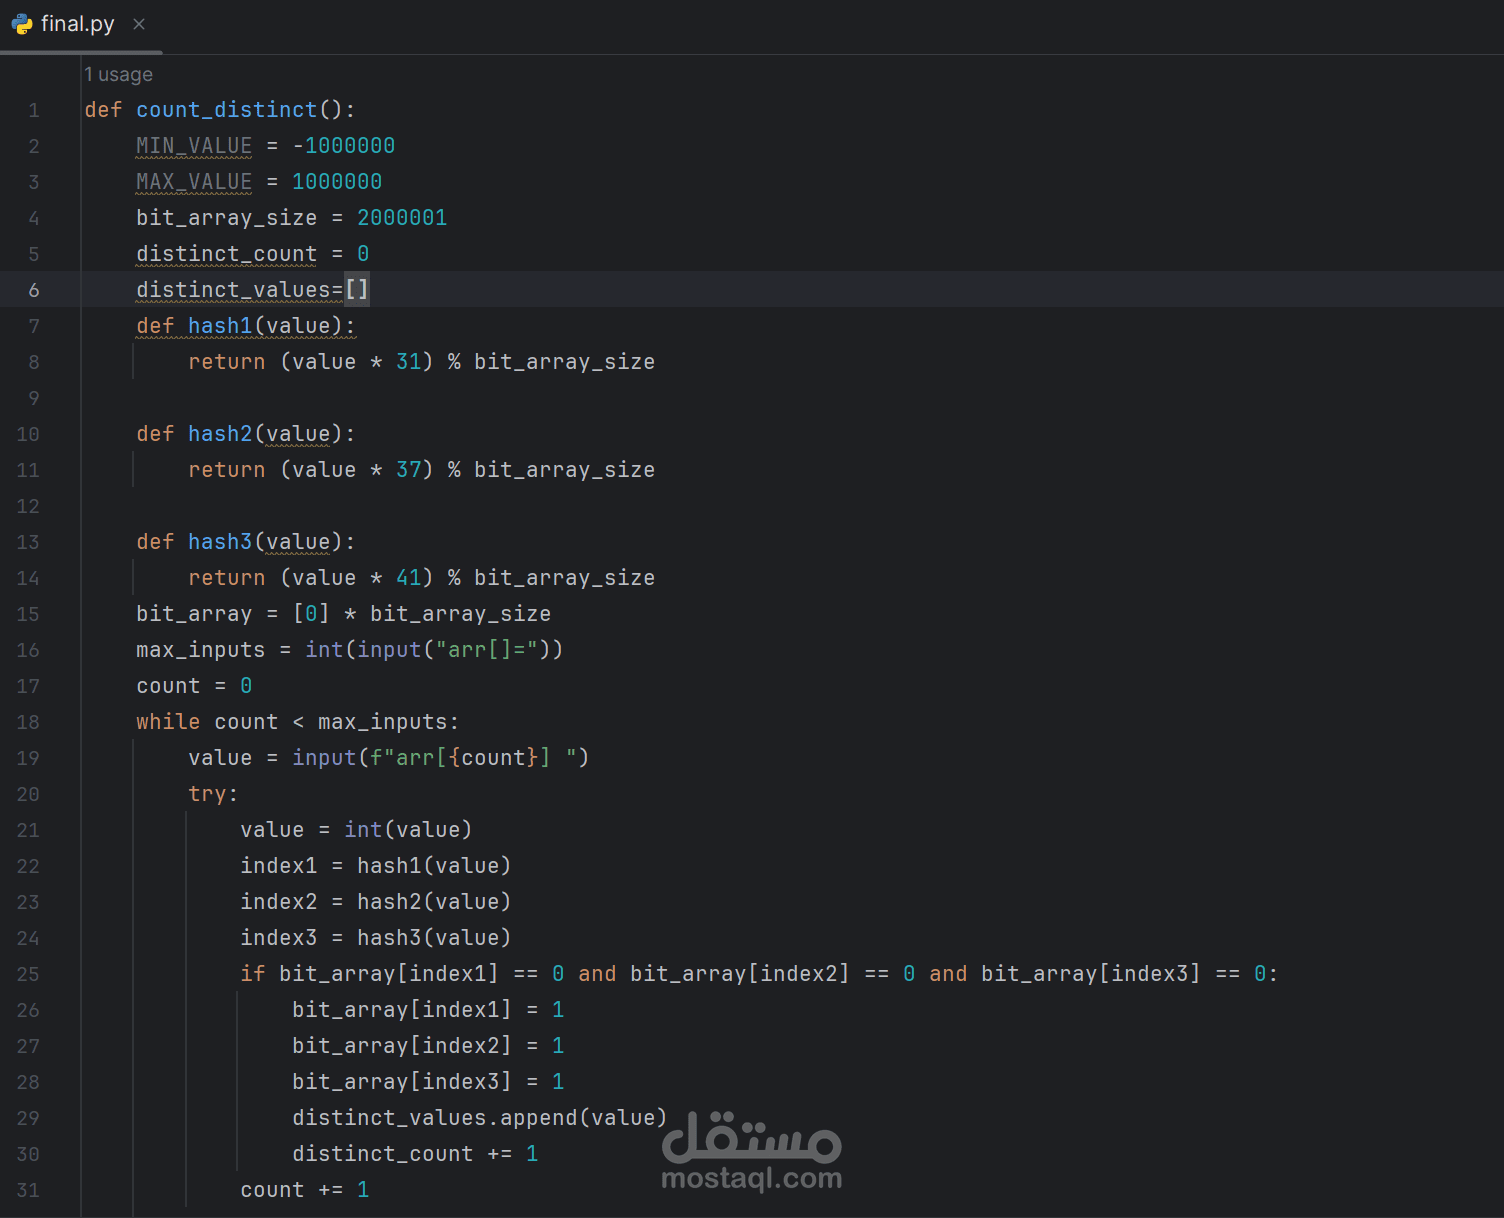Click line number 18 in gutter
Screen dimensions: 1504x1218
[x=28, y=722]
